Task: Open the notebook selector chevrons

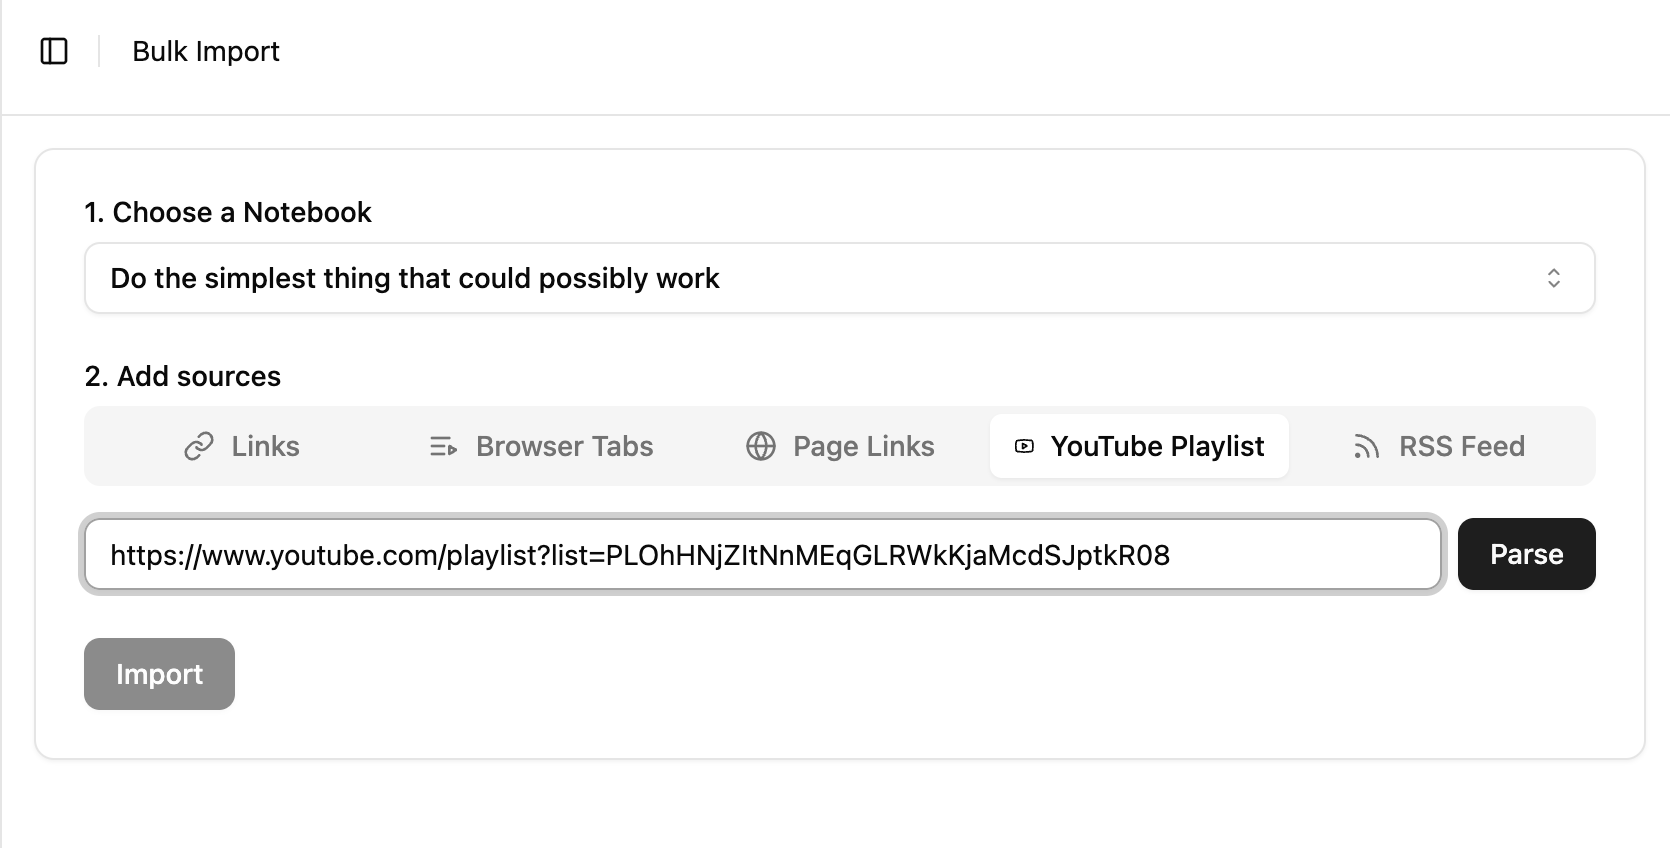Action: point(1554,278)
